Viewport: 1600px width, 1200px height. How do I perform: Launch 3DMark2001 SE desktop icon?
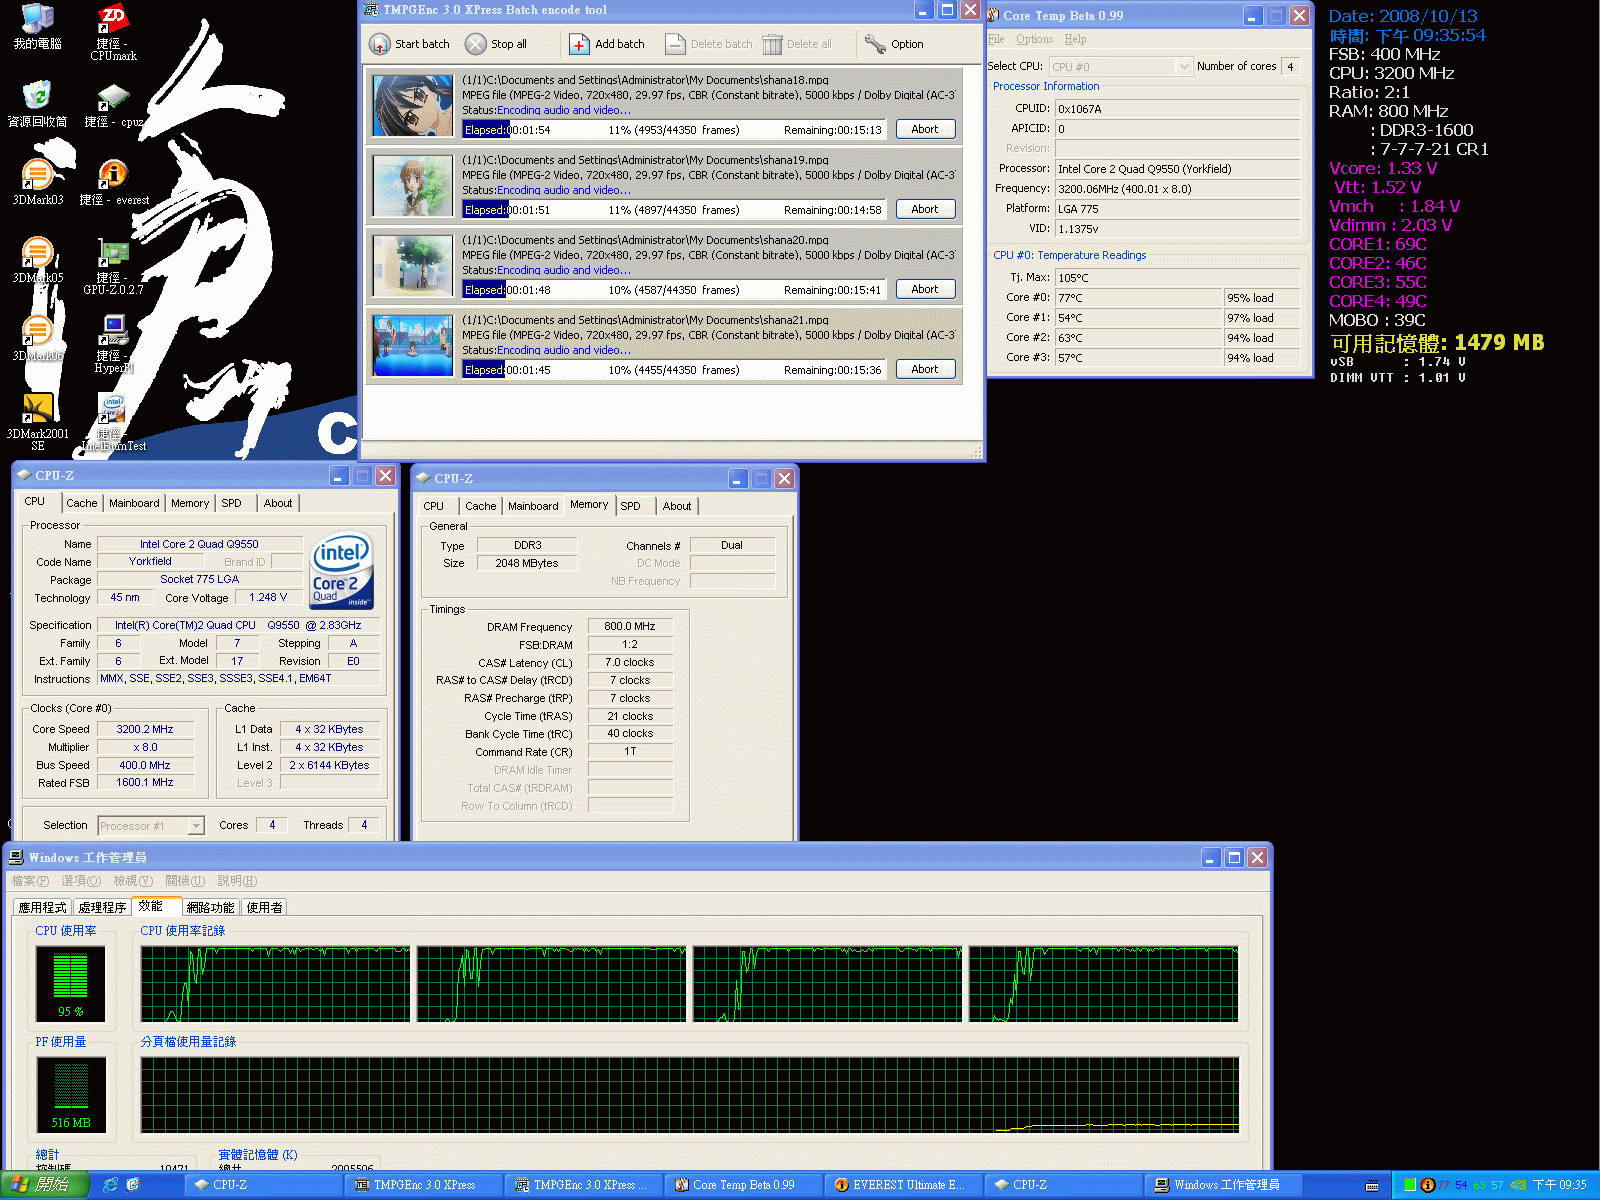[38, 422]
